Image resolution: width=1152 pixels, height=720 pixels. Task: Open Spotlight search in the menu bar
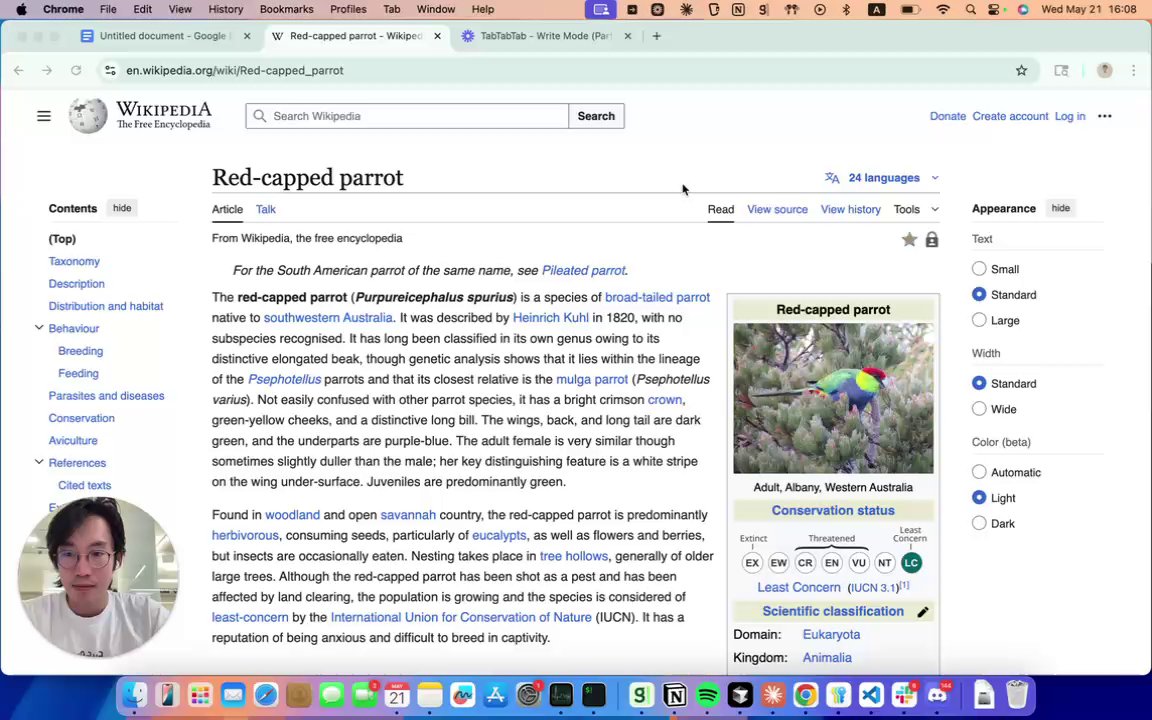(x=971, y=10)
